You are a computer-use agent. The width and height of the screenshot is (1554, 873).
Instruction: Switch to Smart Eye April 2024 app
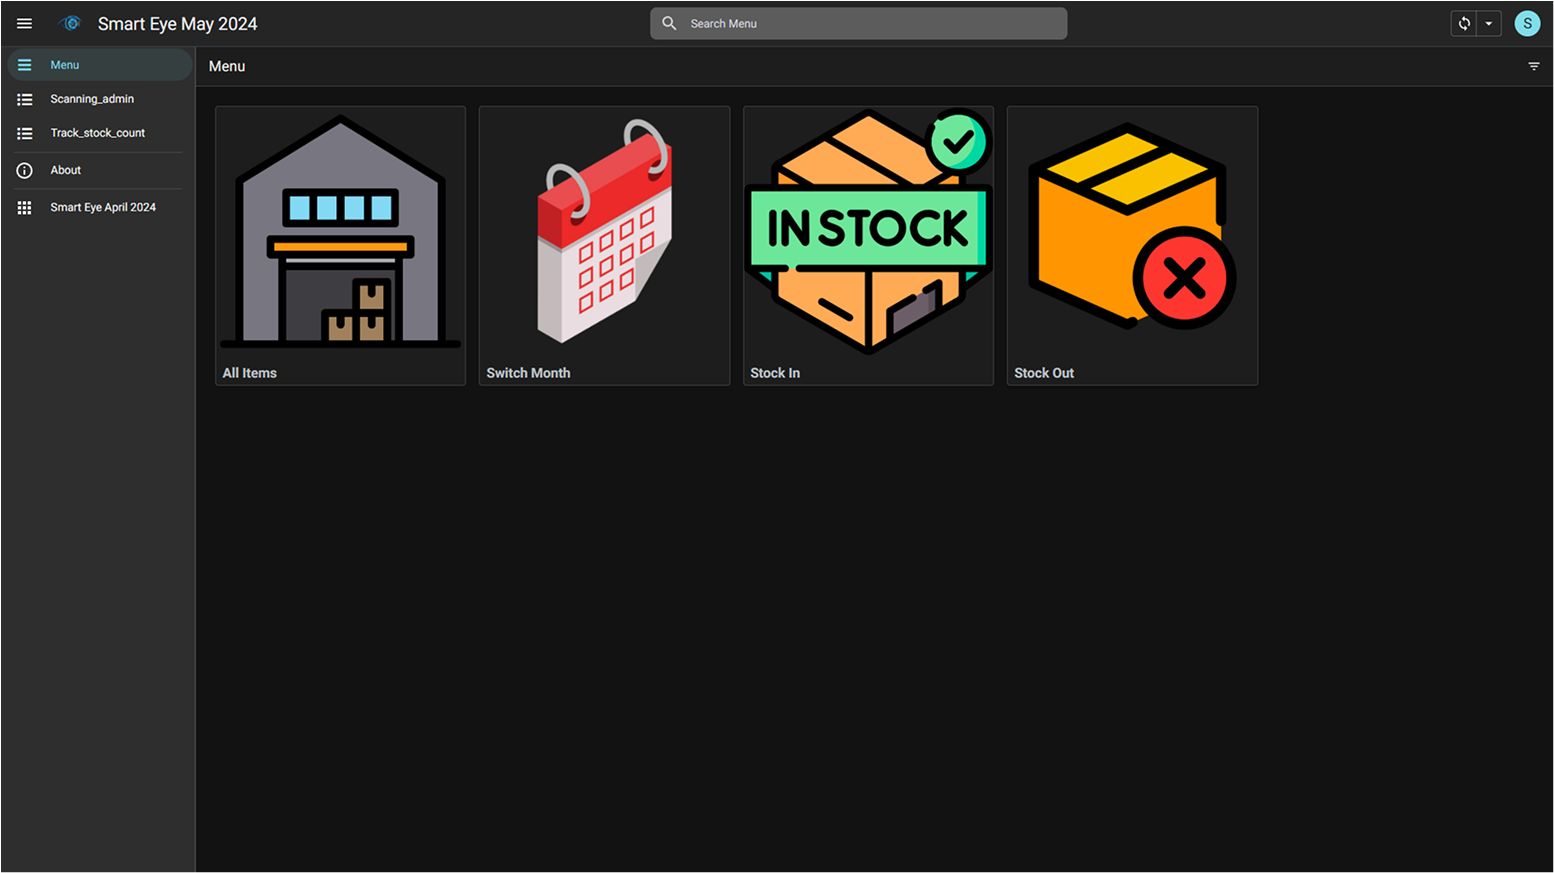click(103, 207)
